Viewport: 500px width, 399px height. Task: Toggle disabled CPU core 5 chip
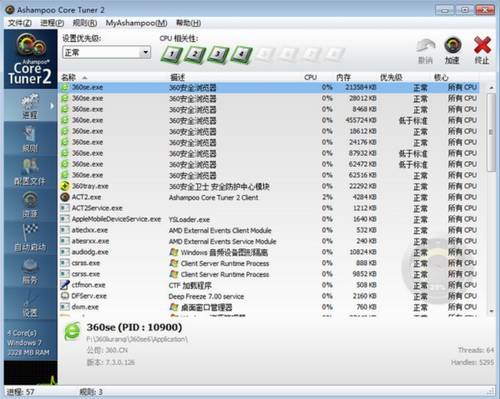click(265, 54)
